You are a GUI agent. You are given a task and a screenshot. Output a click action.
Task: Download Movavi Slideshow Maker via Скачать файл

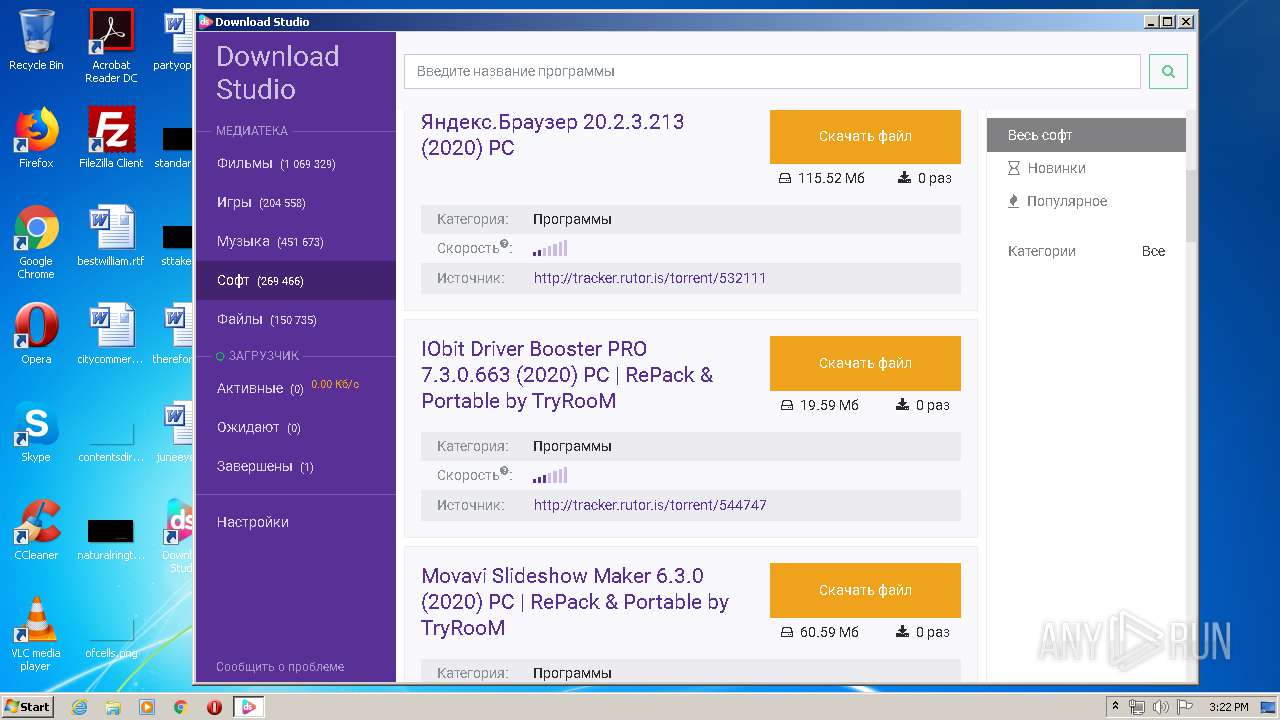(x=865, y=590)
